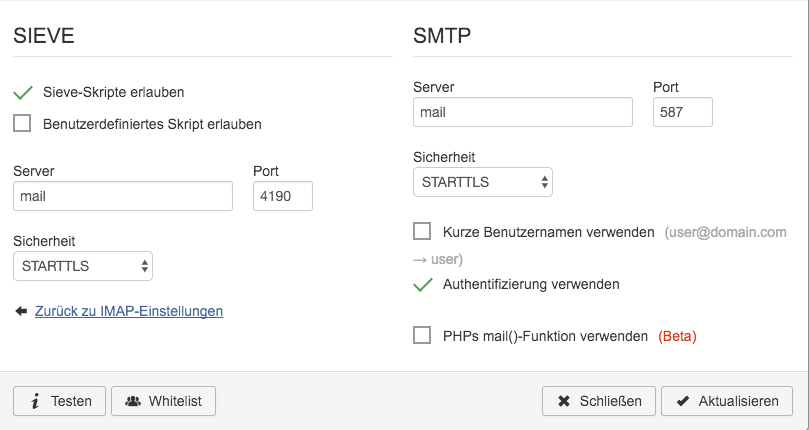The image size is (809, 430).
Task: Go back via Zurück zu IMAP-Einstellungen link
Action: [129, 311]
